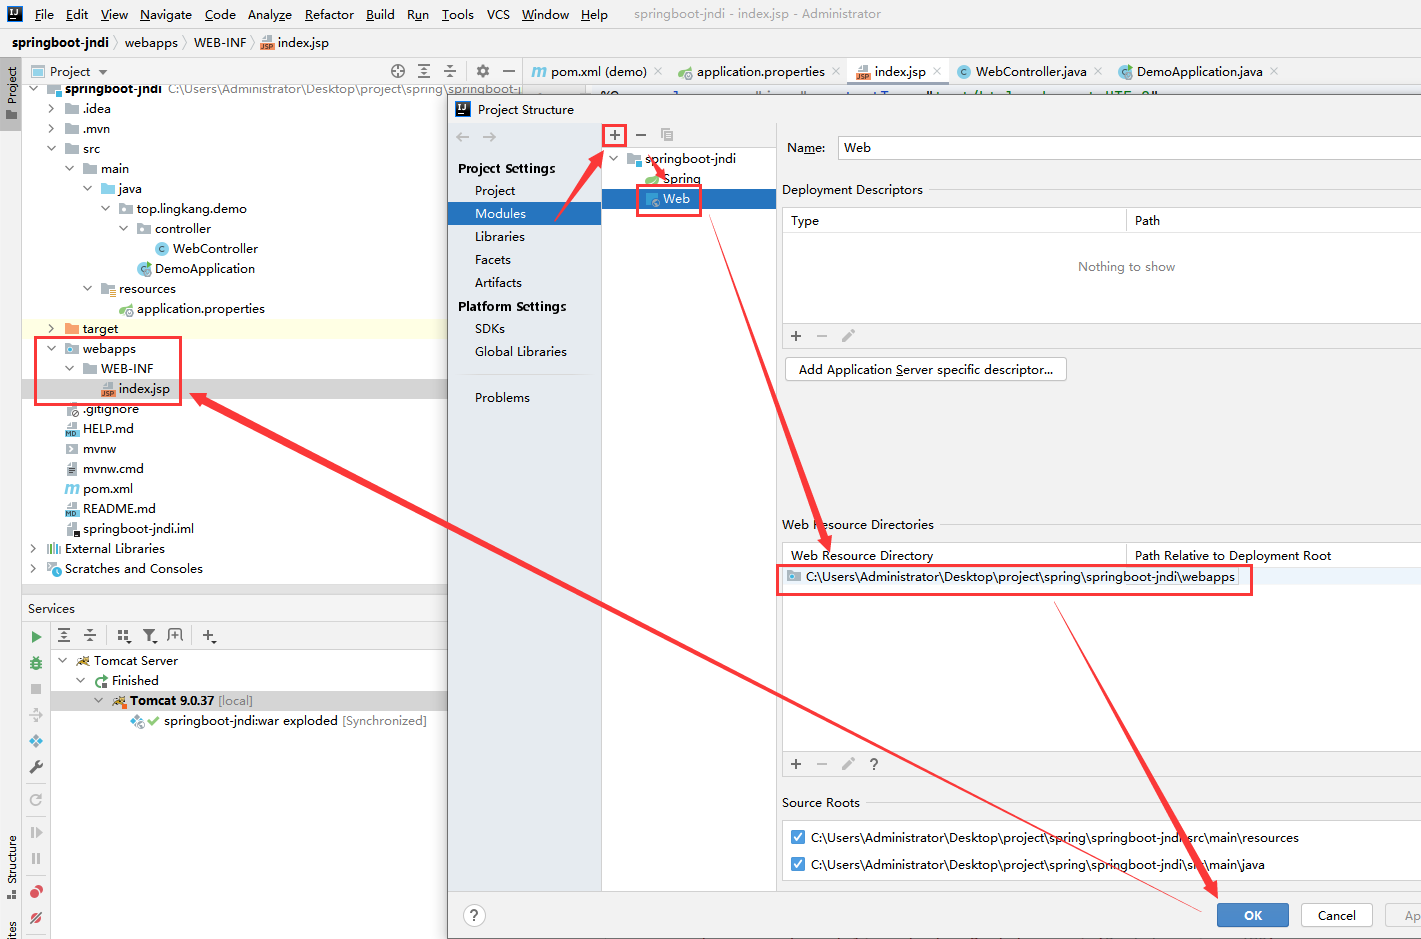Select index.jsp in project tree

(144, 389)
